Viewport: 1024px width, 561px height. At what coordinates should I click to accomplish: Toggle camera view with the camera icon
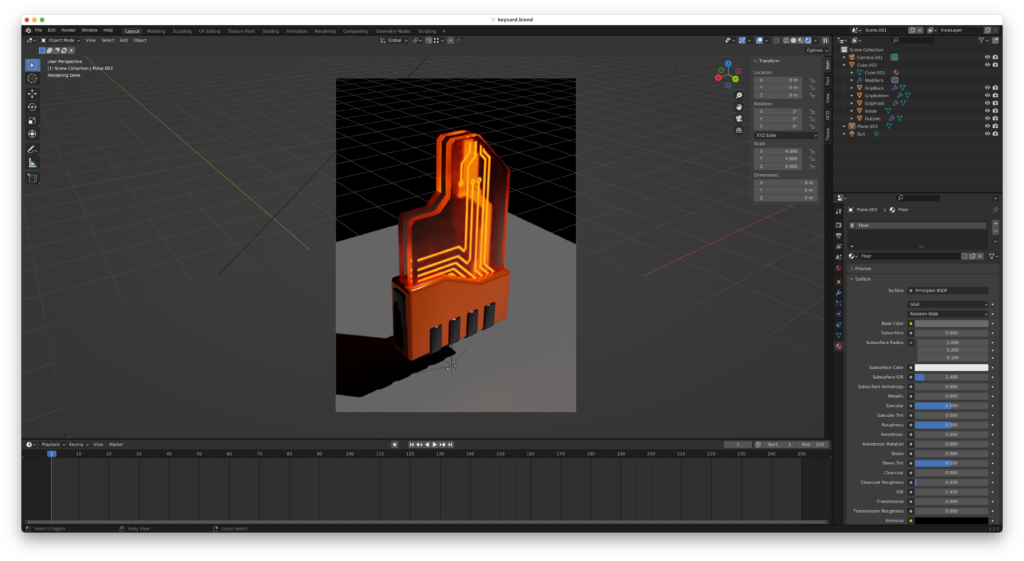pyautogui.click(x=738, y=118)
